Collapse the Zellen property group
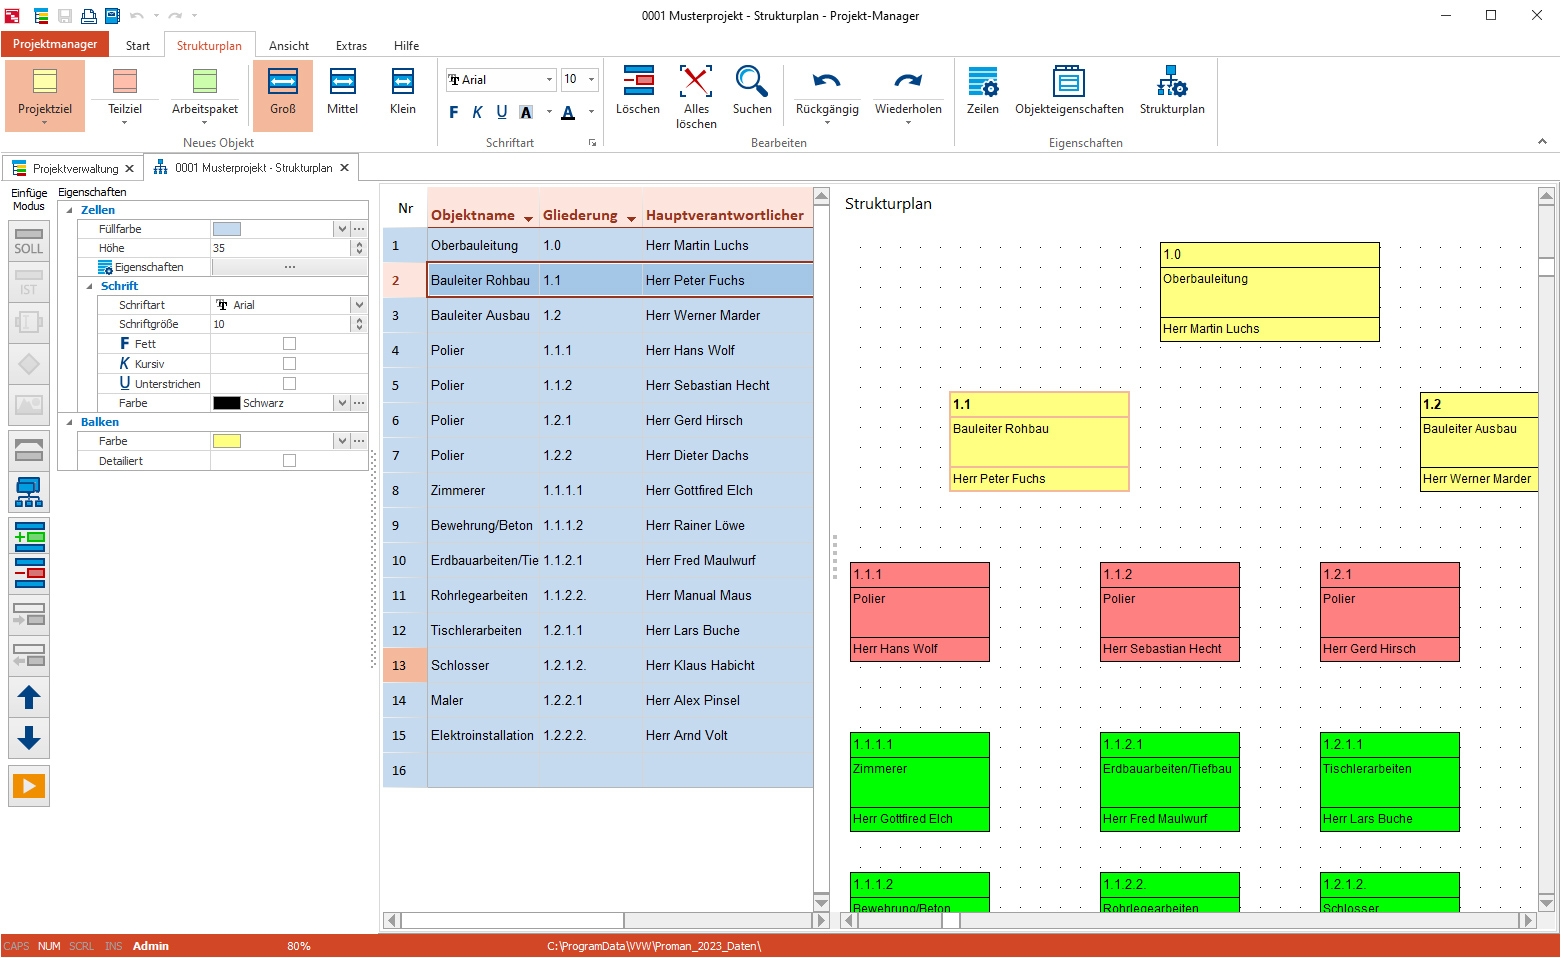The height and width of the screenshot is (958, 1561). tap(69, 210)
